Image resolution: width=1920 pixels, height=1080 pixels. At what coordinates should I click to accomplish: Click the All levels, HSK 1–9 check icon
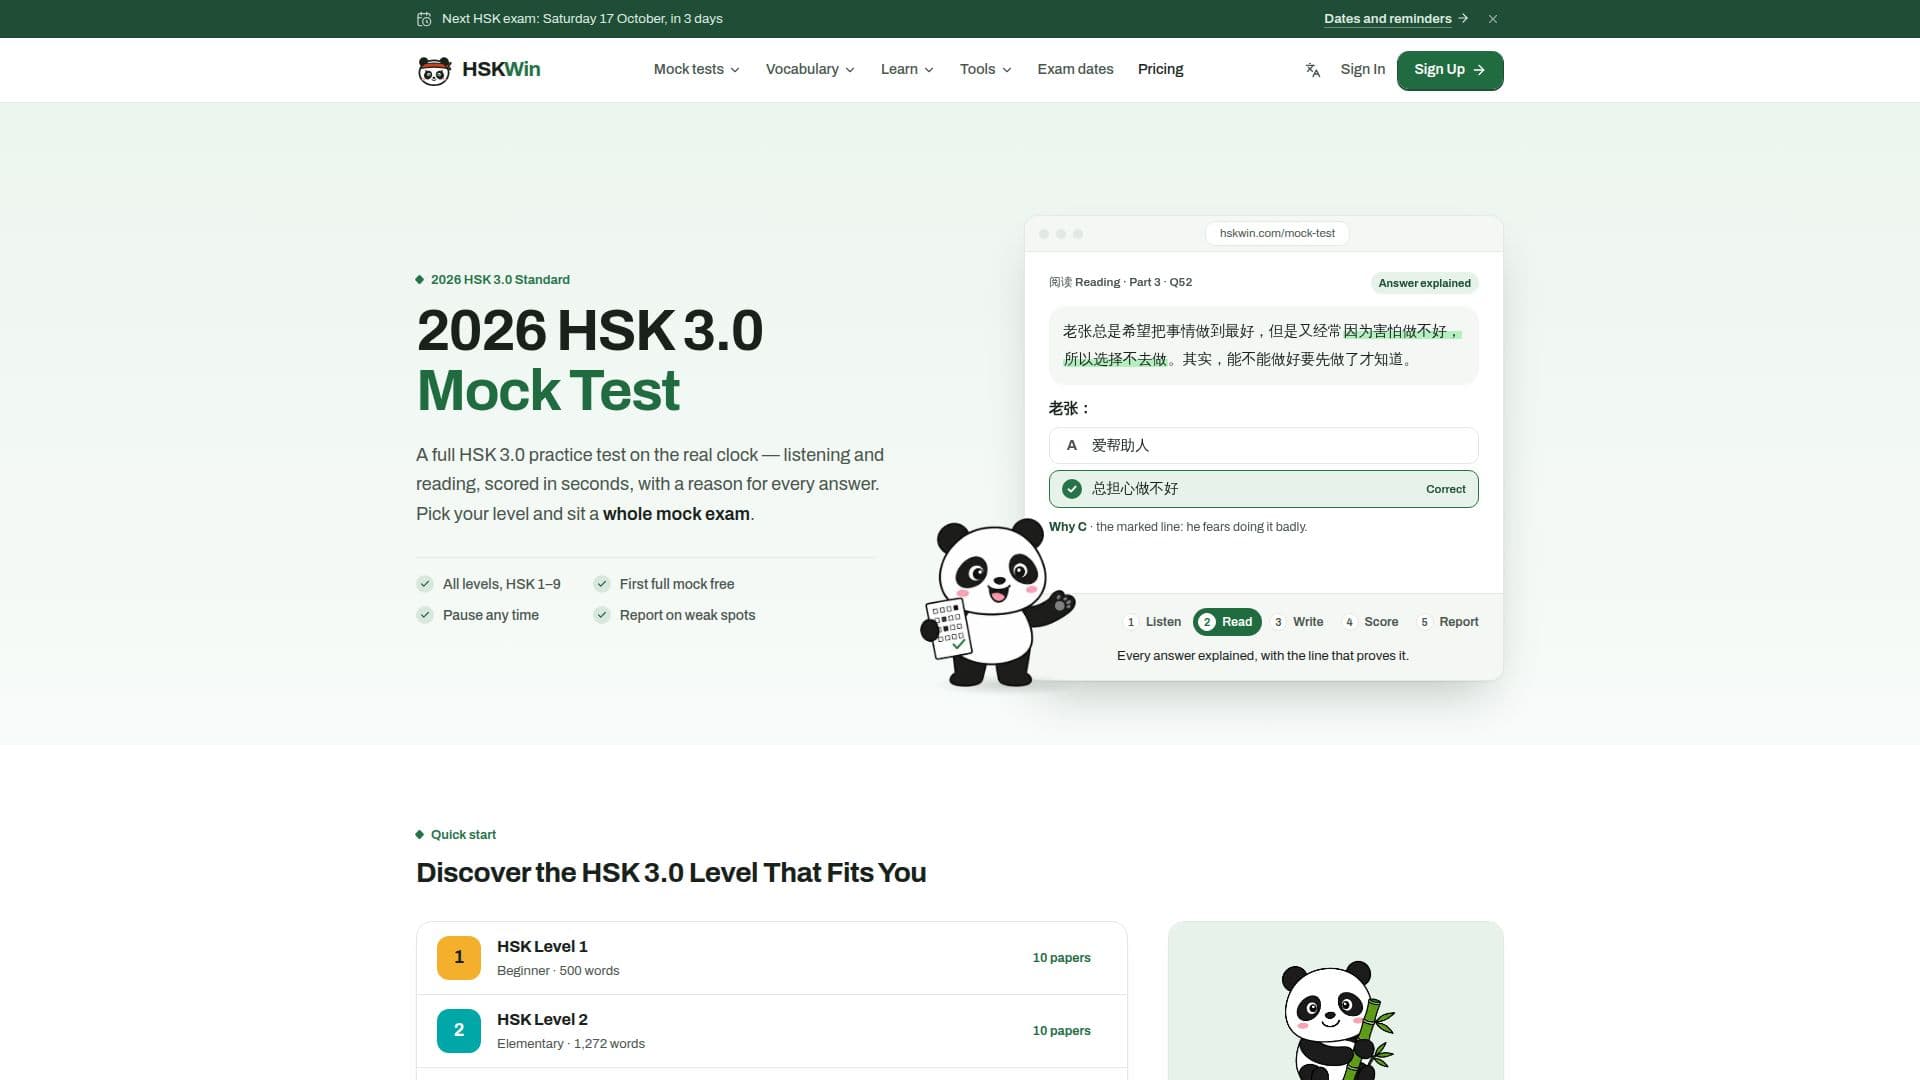[x=425, y=584]
